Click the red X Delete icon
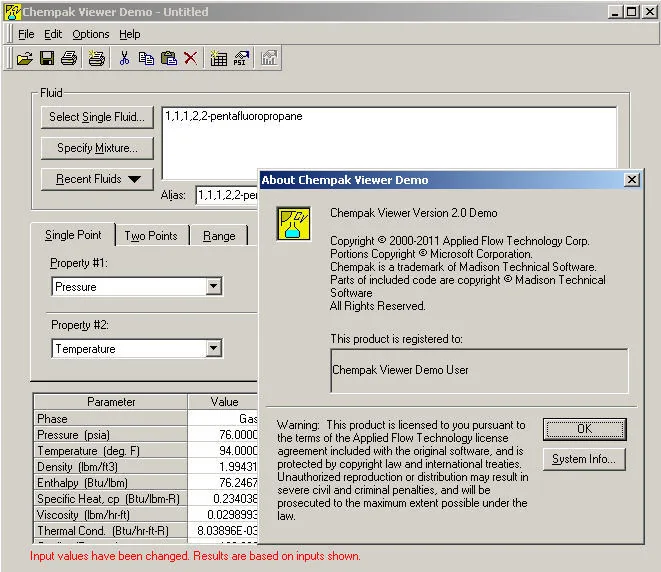 191,58
